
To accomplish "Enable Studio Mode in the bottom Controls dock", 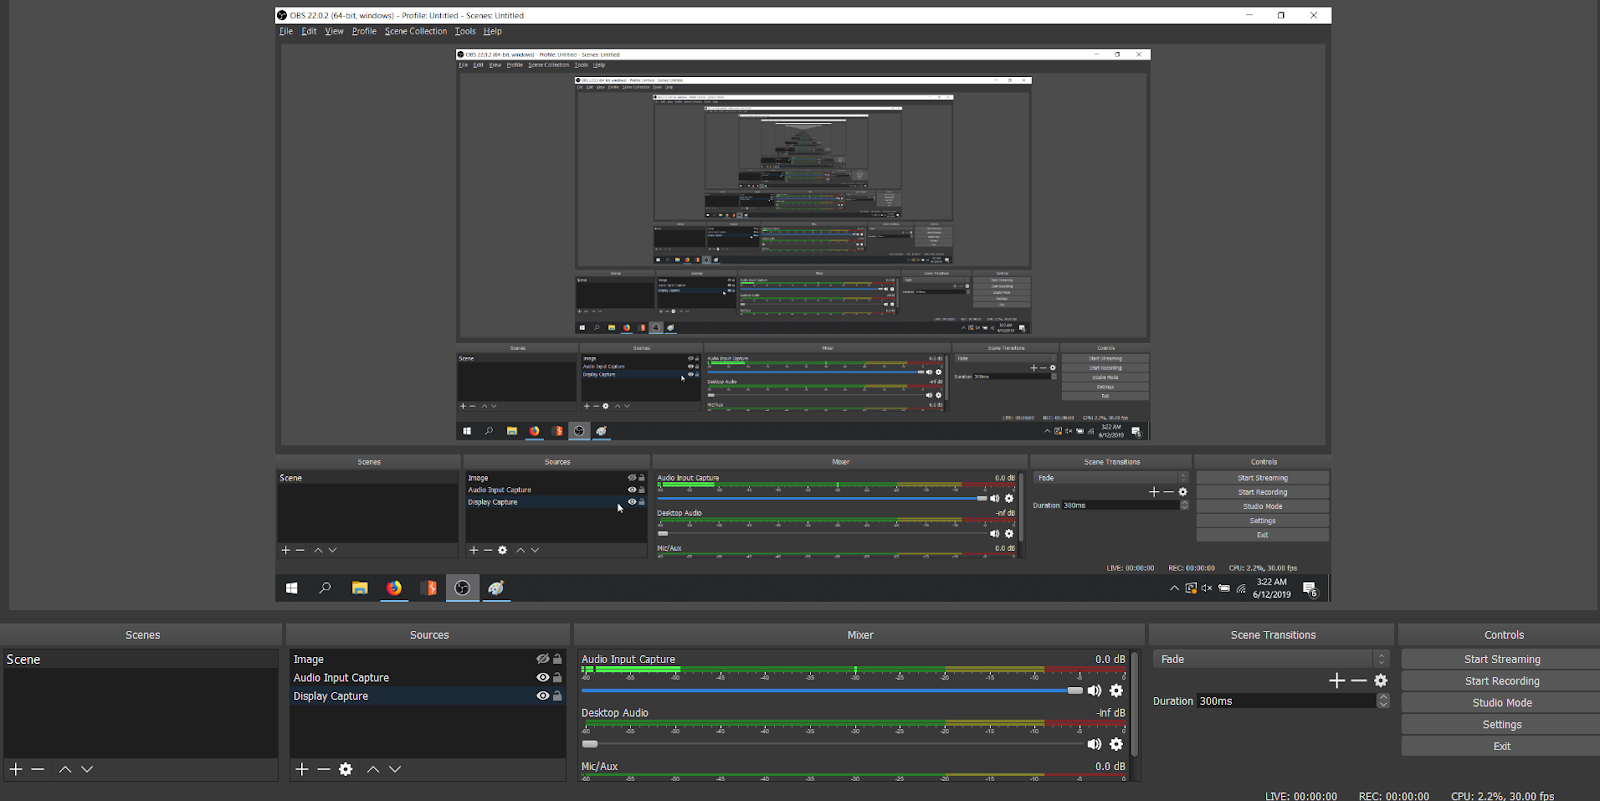I will point(1501,703).
